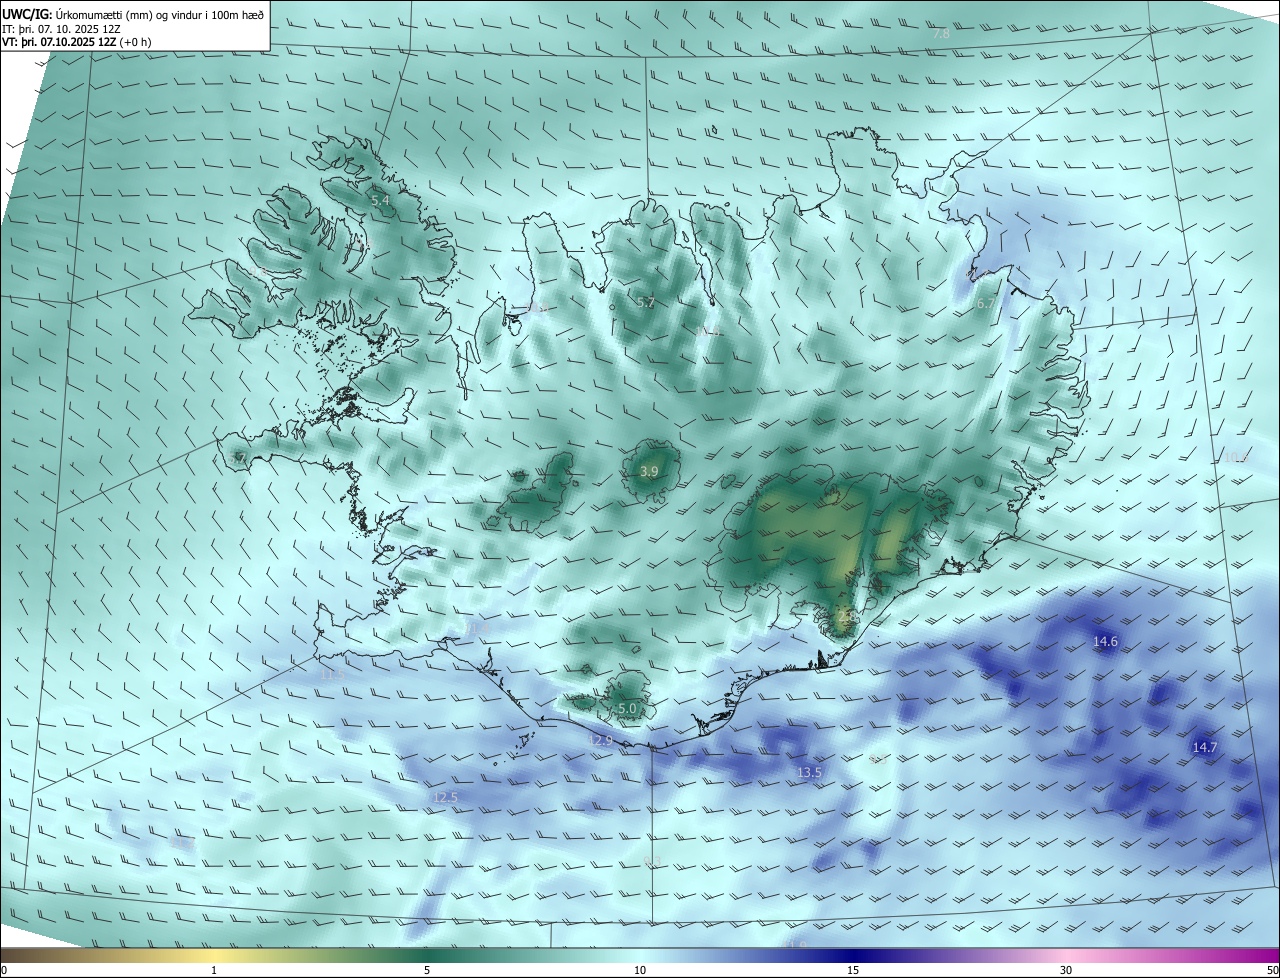Click the colorbar tick label 0
This screenshot has width=1280, height=978.
pos(4,970)
